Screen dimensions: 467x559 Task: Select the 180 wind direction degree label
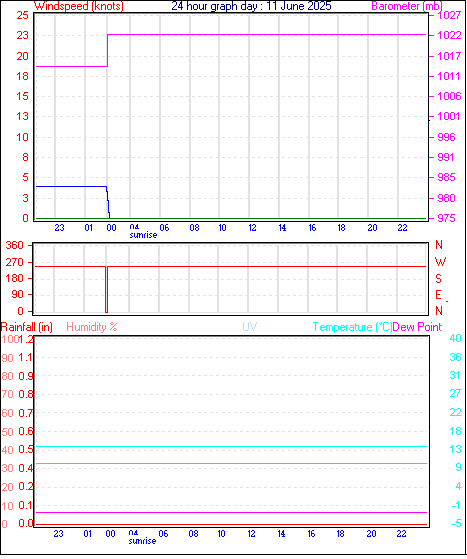click(x=15, y=278)
